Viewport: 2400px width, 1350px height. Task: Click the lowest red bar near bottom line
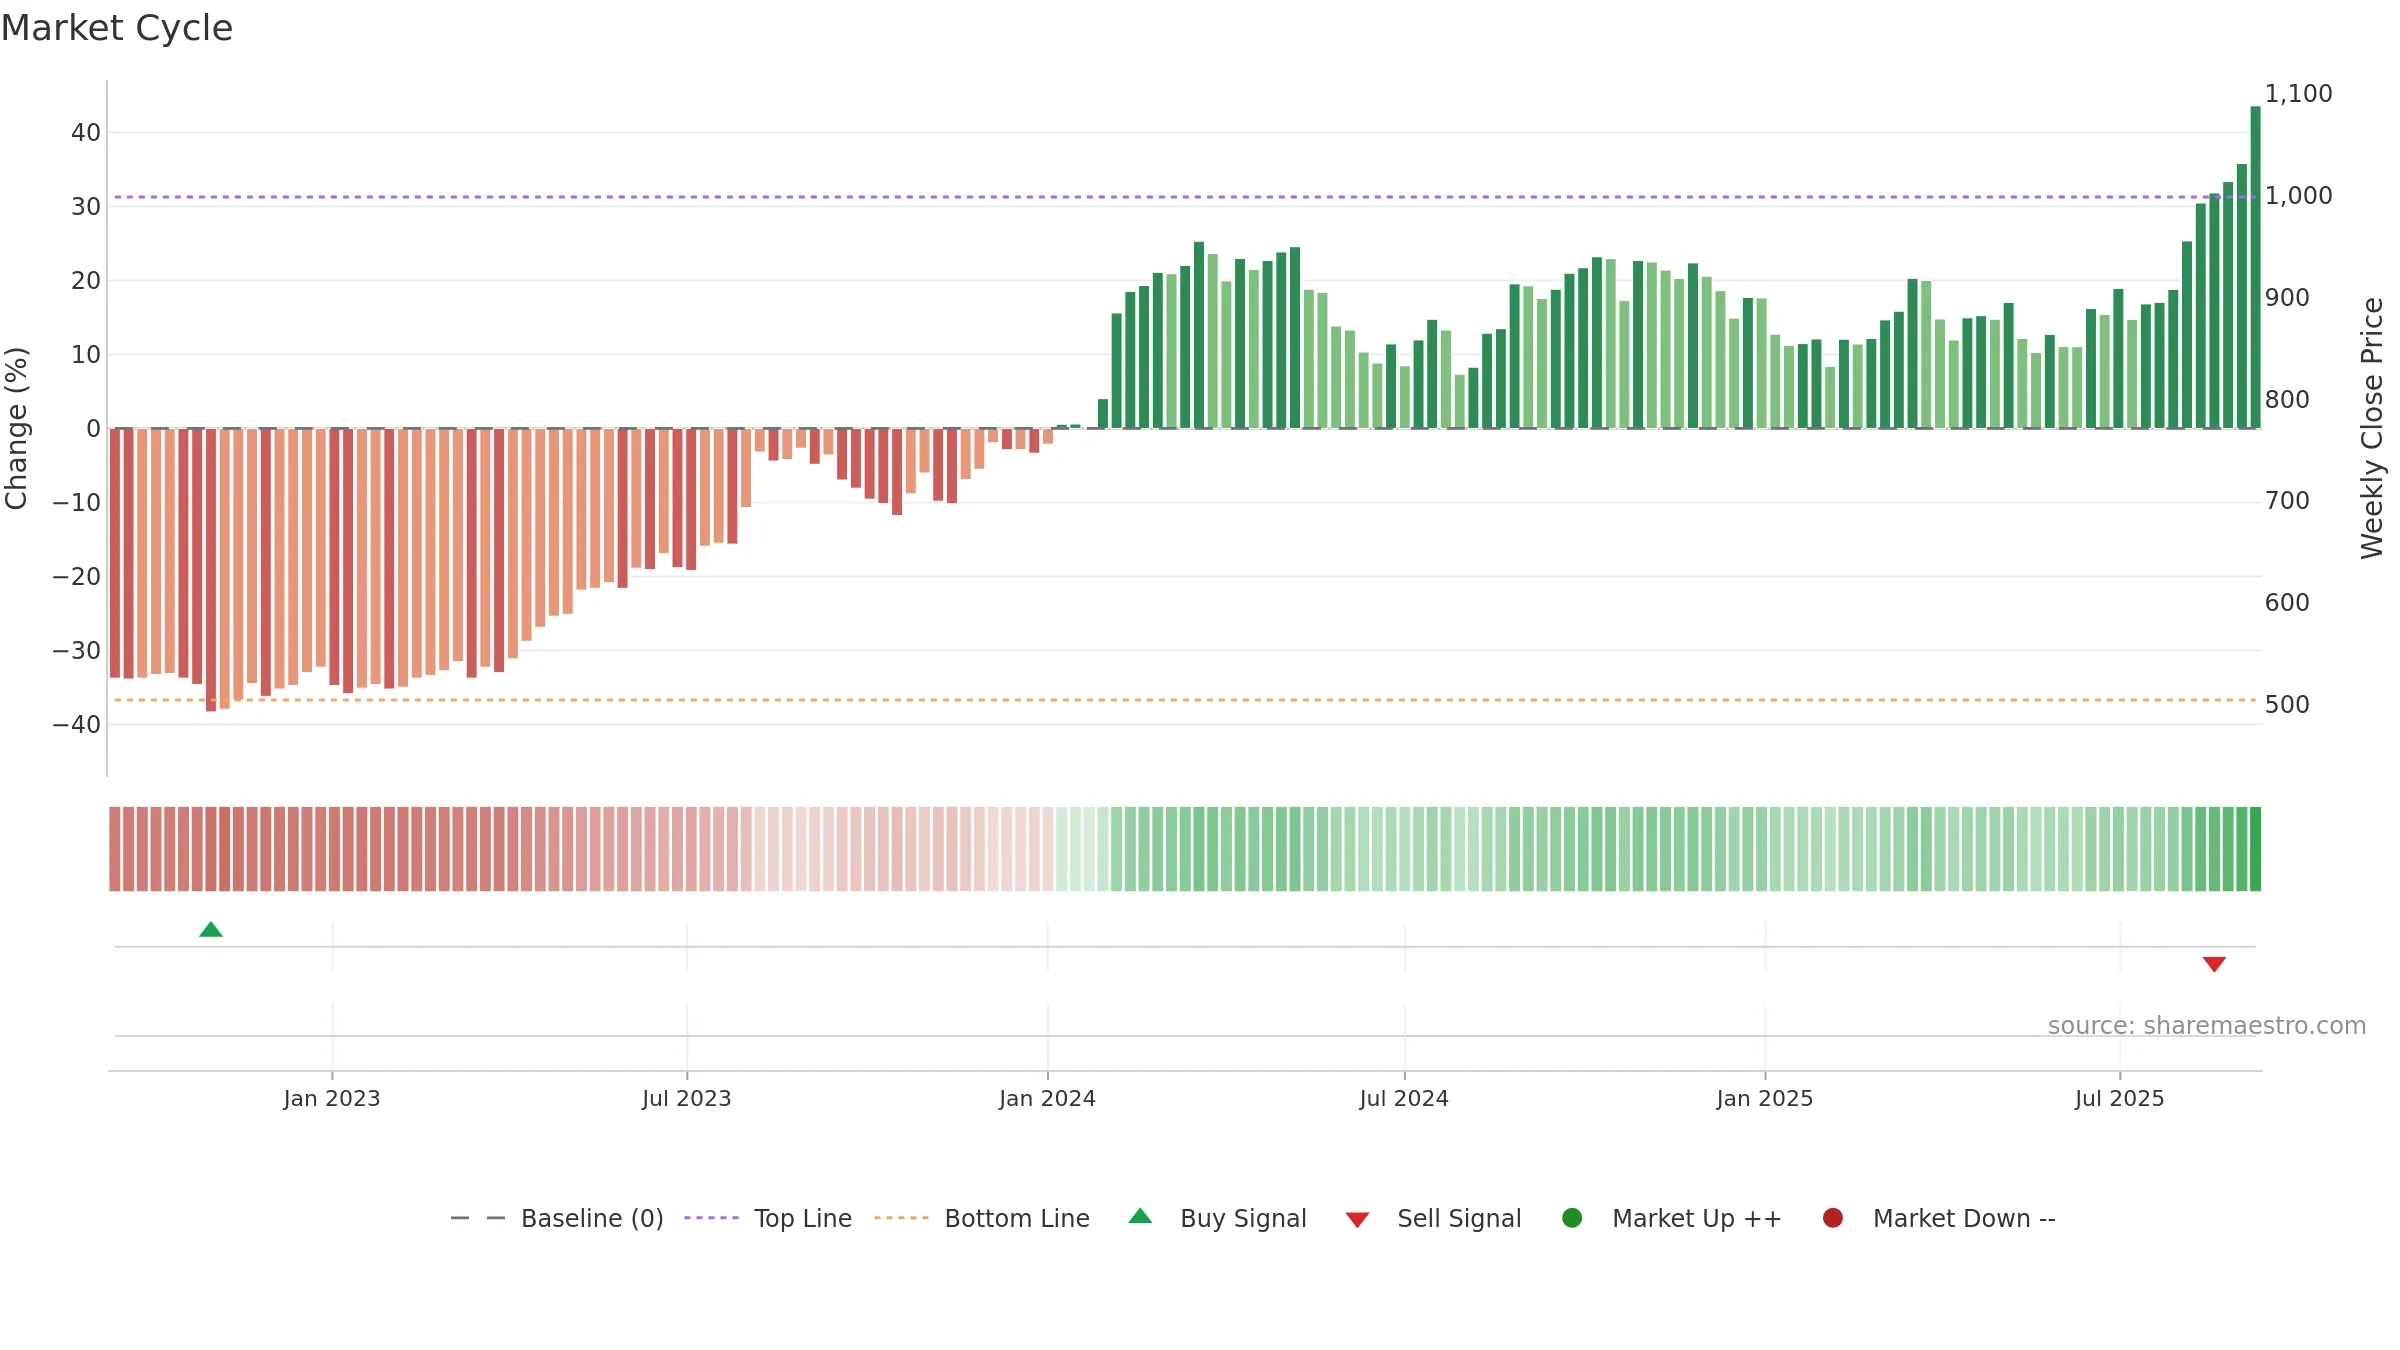(211, 570)
